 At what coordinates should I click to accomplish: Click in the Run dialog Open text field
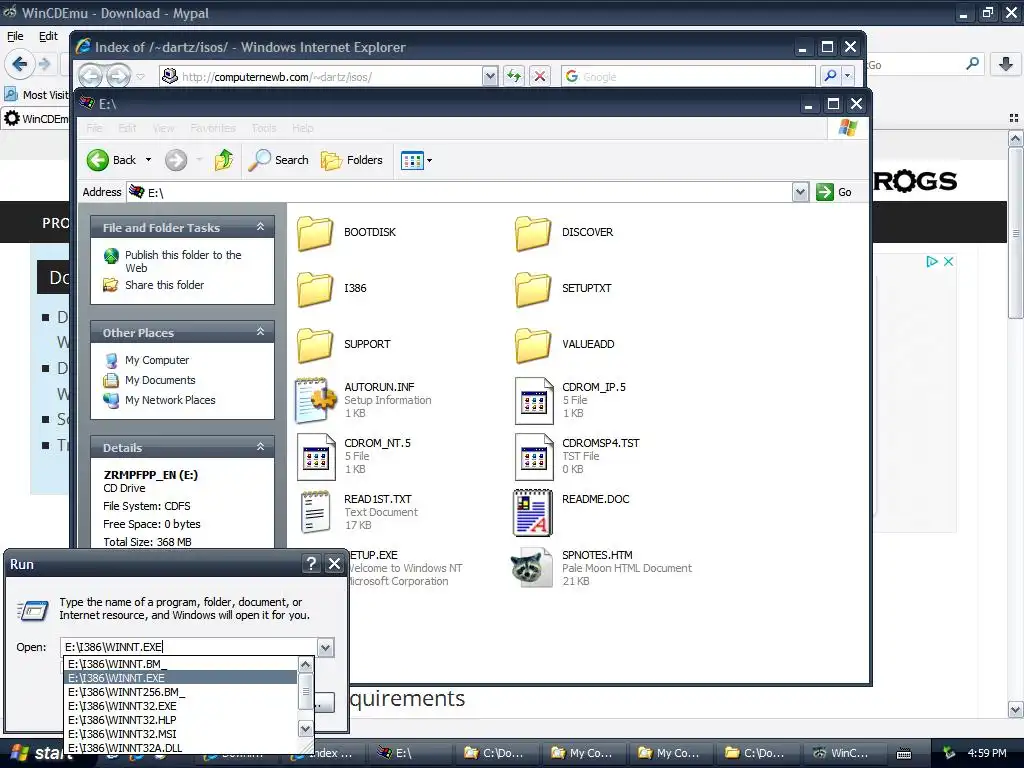[189, 647]
